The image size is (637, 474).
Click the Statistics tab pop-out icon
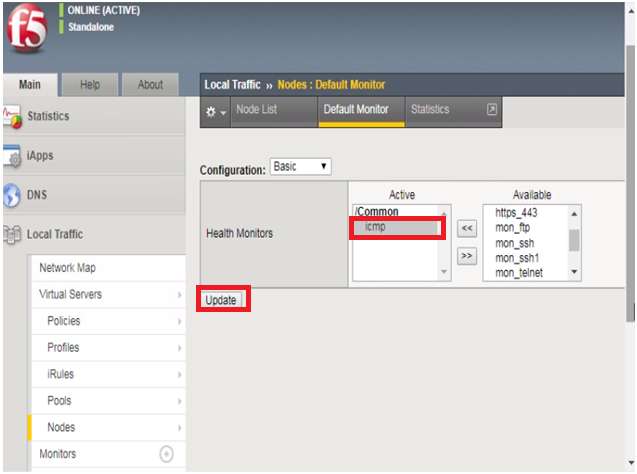[491, 110]
